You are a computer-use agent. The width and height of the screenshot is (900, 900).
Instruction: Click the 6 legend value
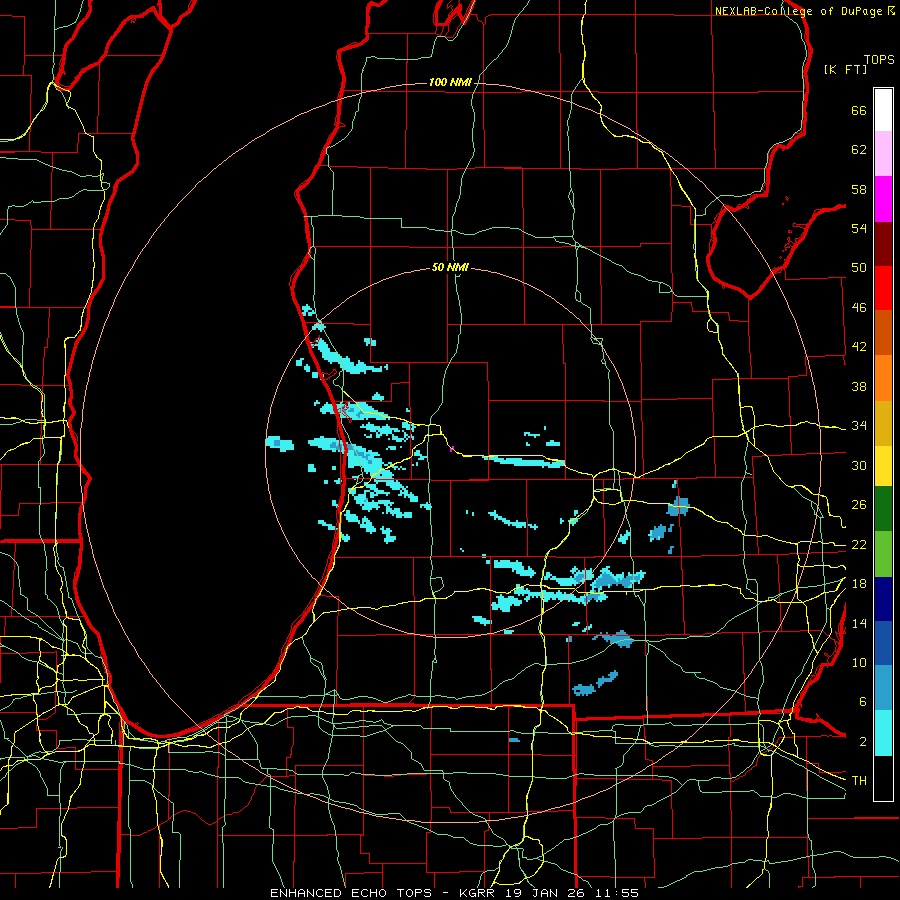coord(862,702)
